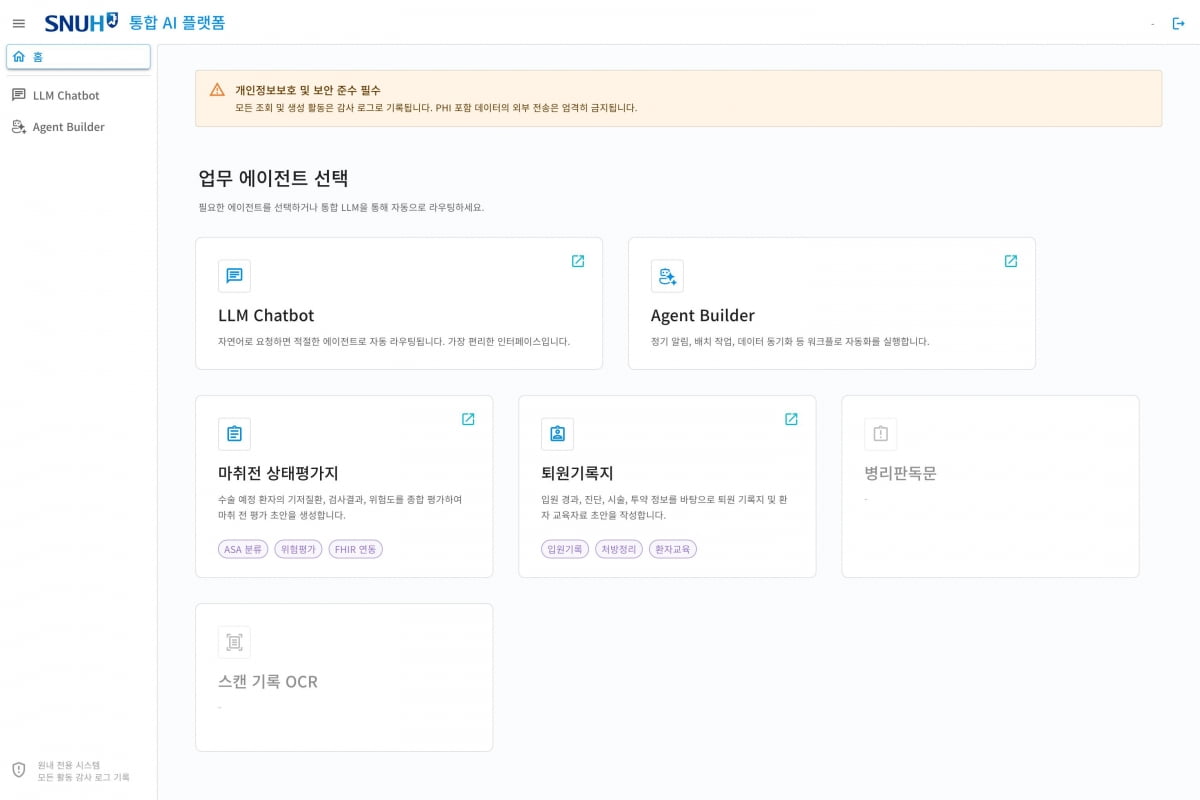The width and height of the screenshot is (1200, 800).
Task: Click the 퇴원기록지 patient record icon
Action: click(x=557, y=433)
